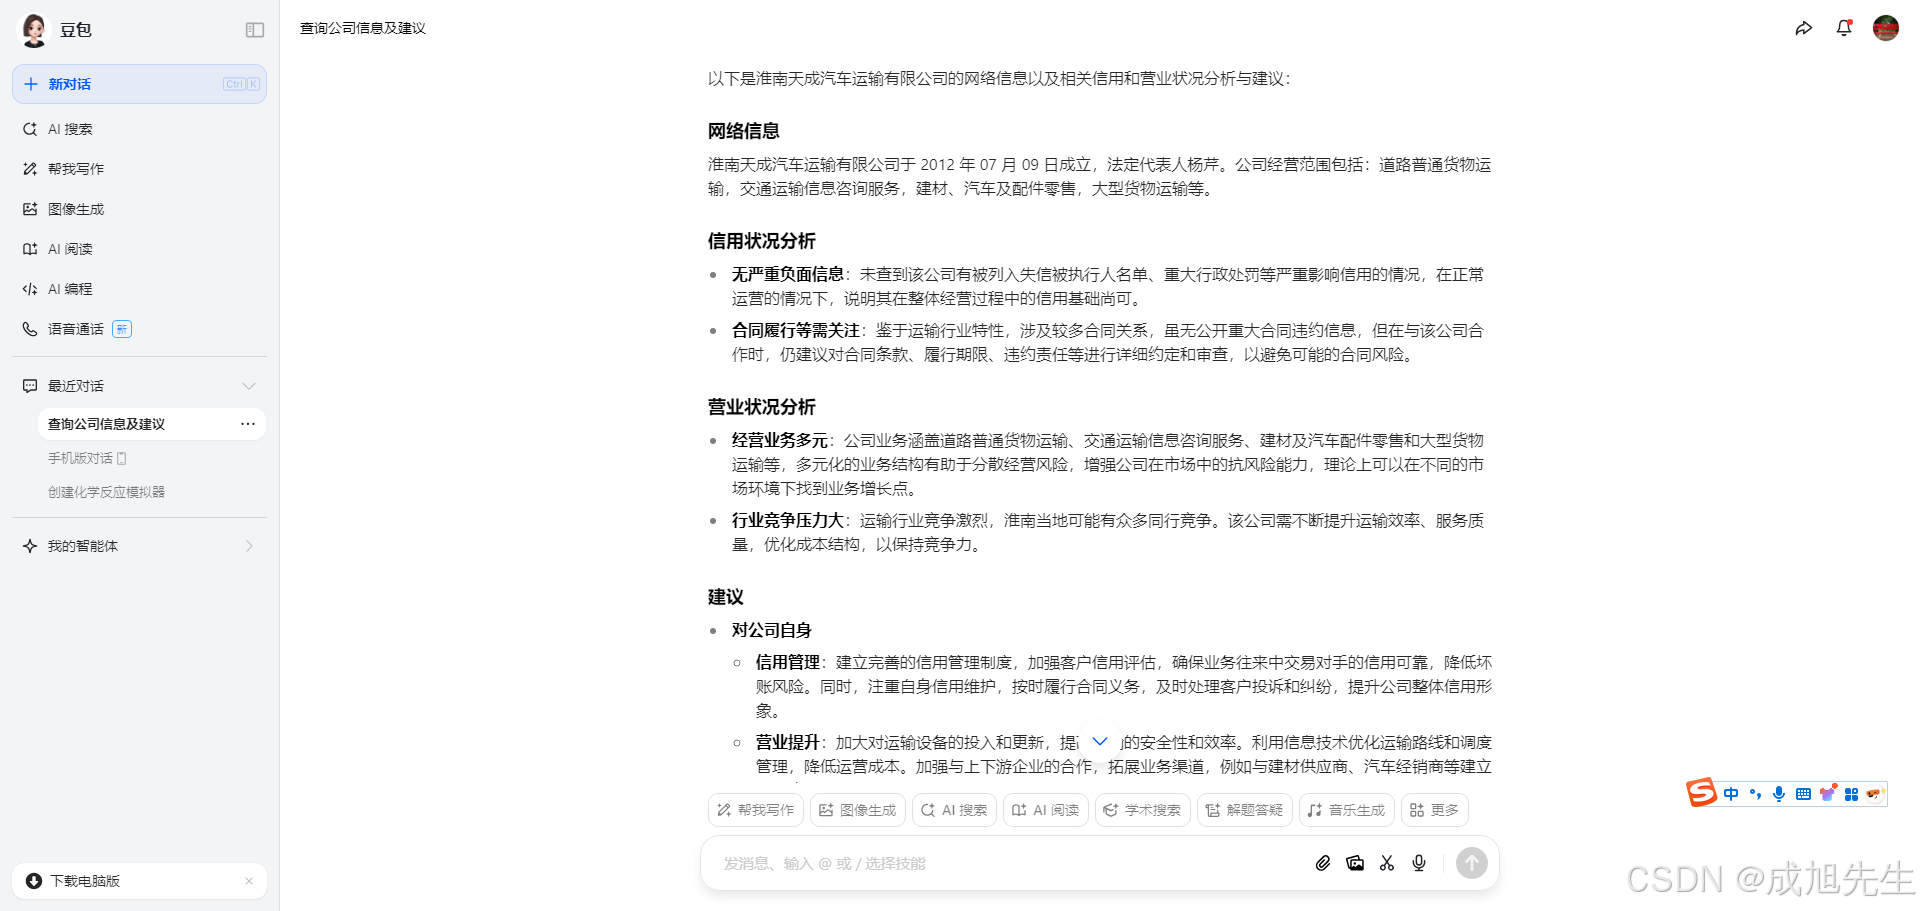Open Sogou soft keyboard icon
Viewport: 1920px width, 911px height.
coord(1803,794)
